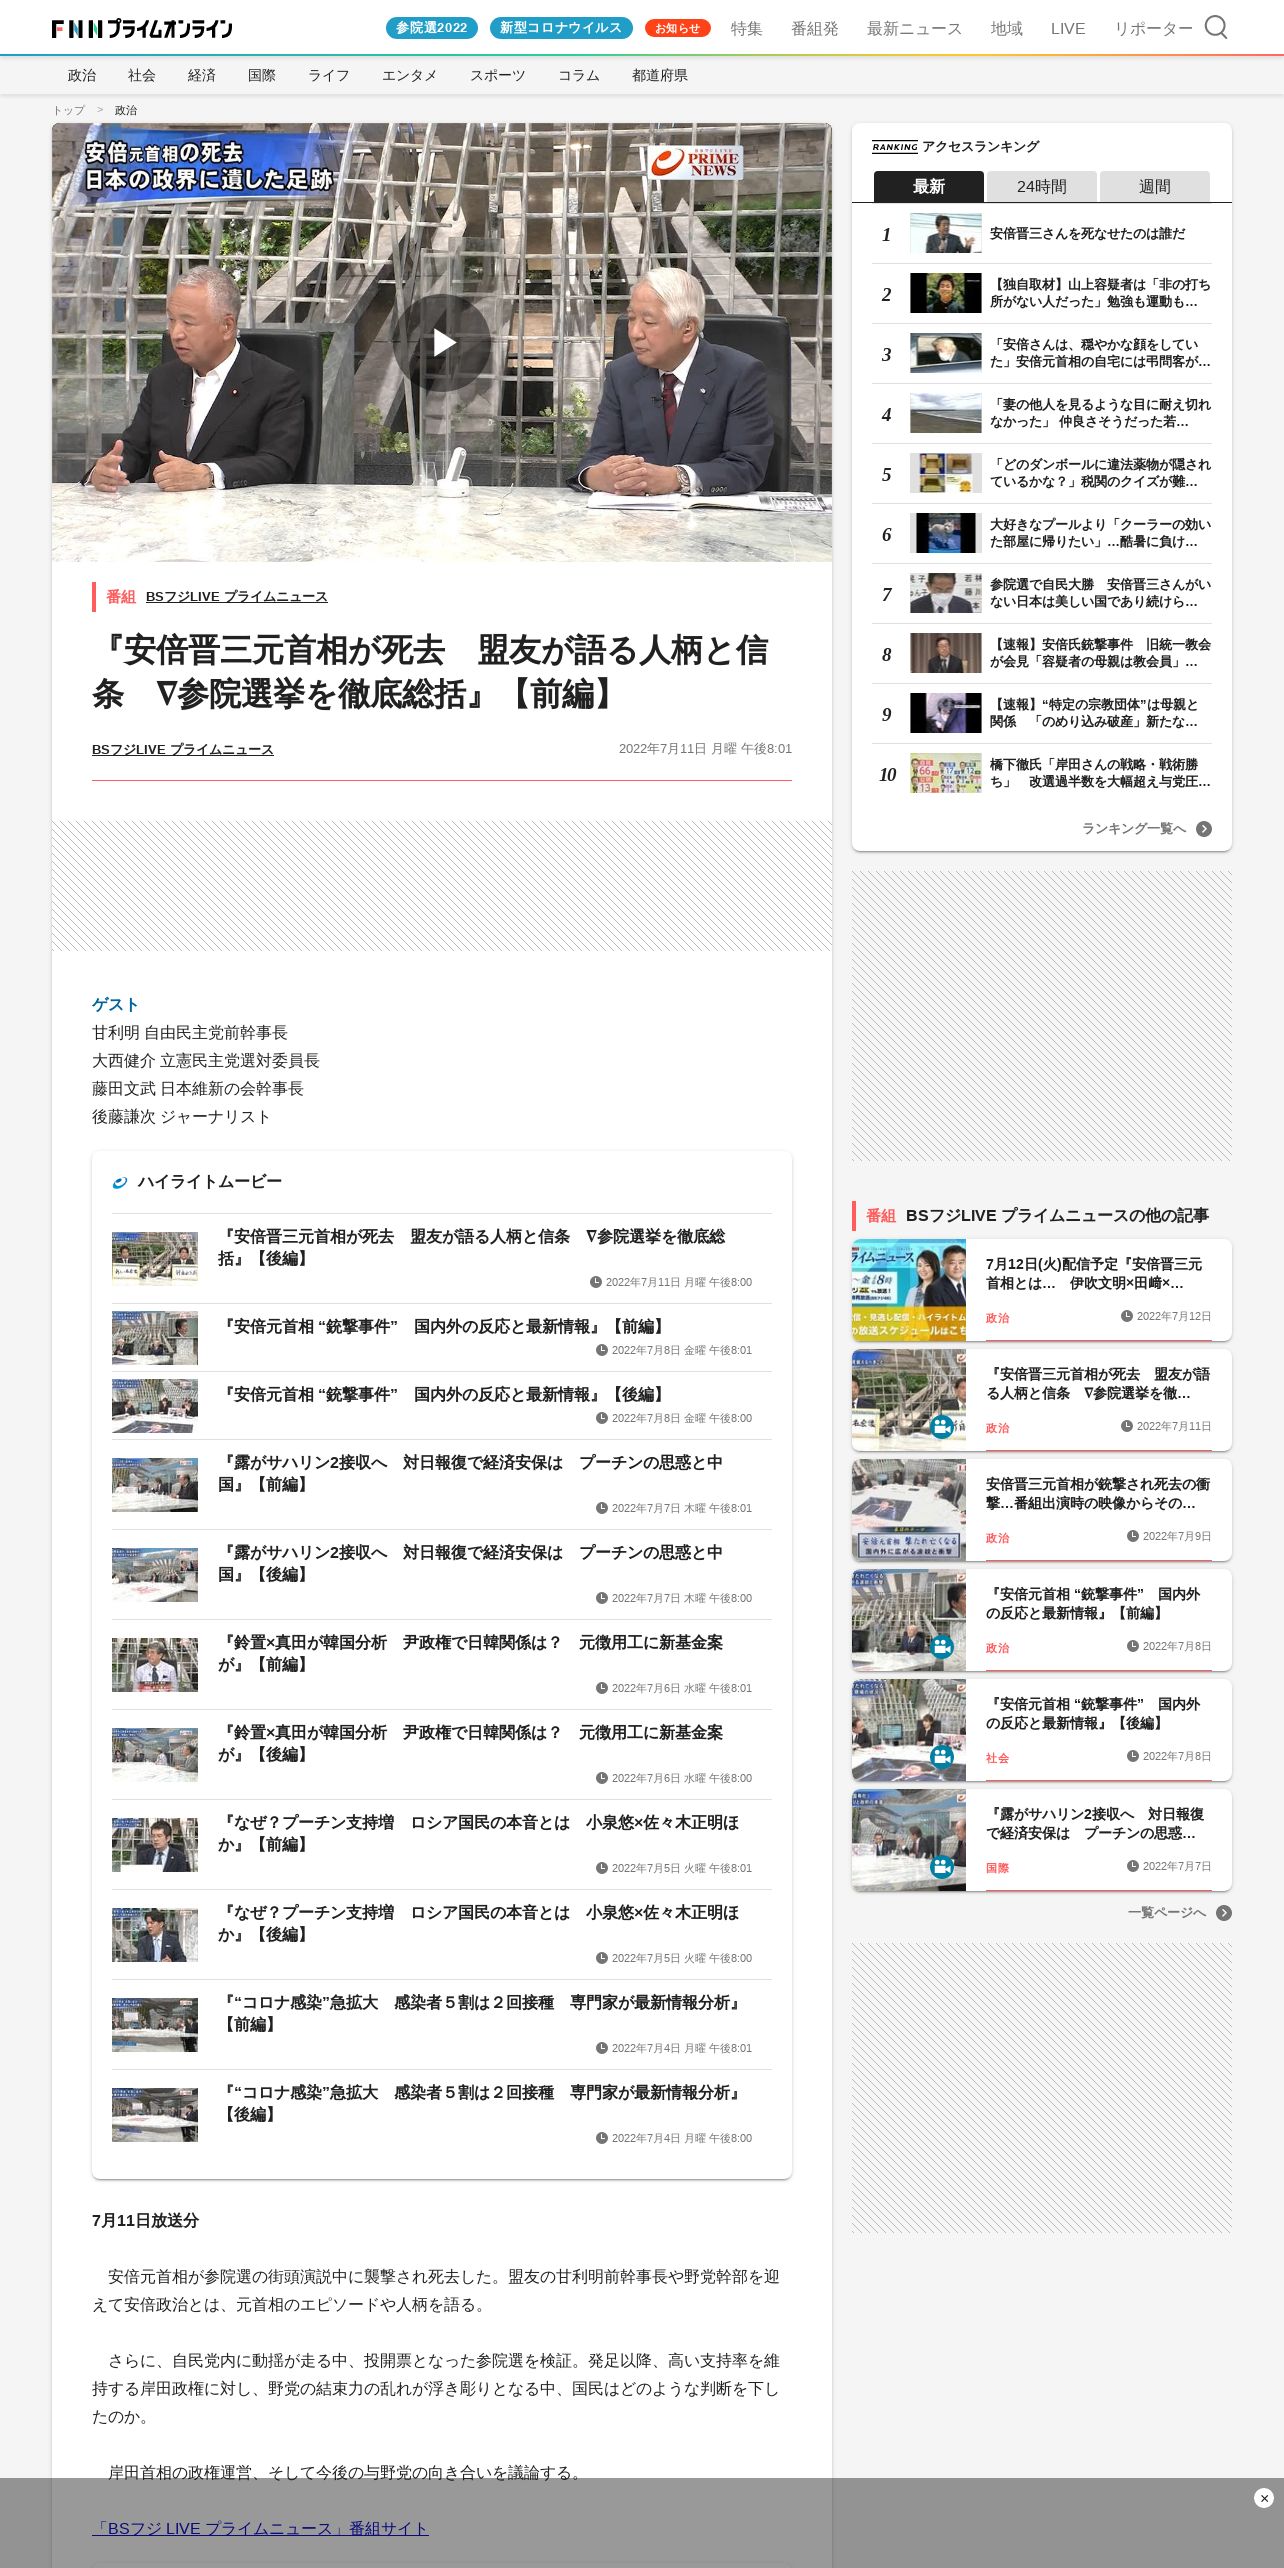Open the リポーター menu
This screenshot has width=1284, height=2568.
point(1153,29)
